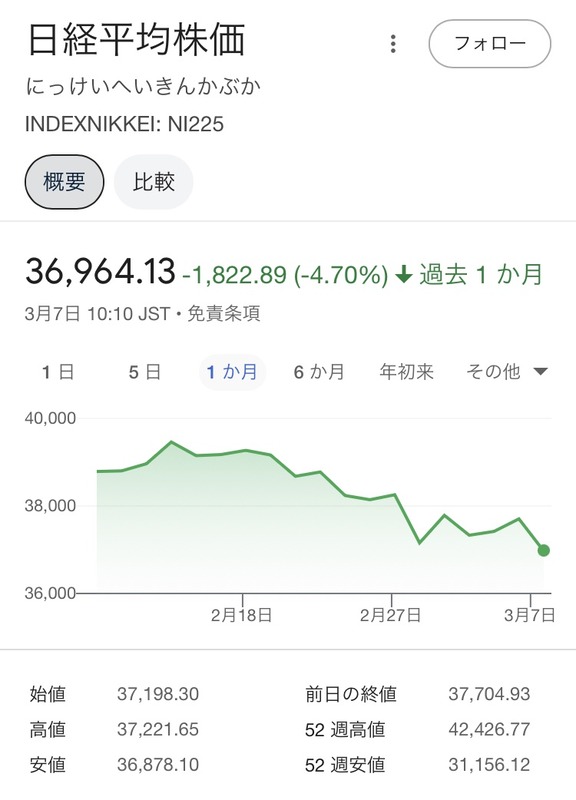Click the INDEXNIKKEI: NI225 ticker text
The image size is (576, 800).
124,124
